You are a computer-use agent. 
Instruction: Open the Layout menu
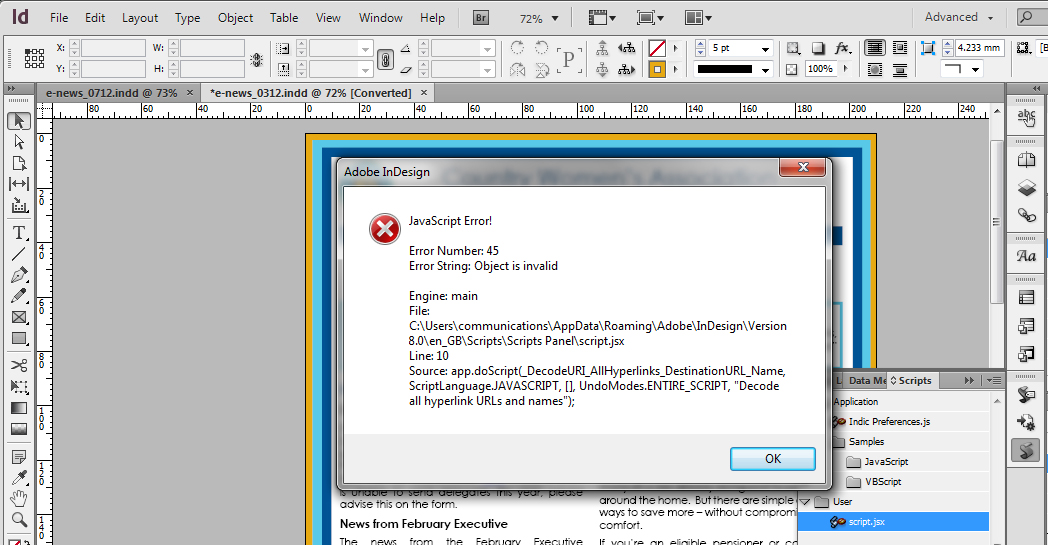click(x=140, y=18)
